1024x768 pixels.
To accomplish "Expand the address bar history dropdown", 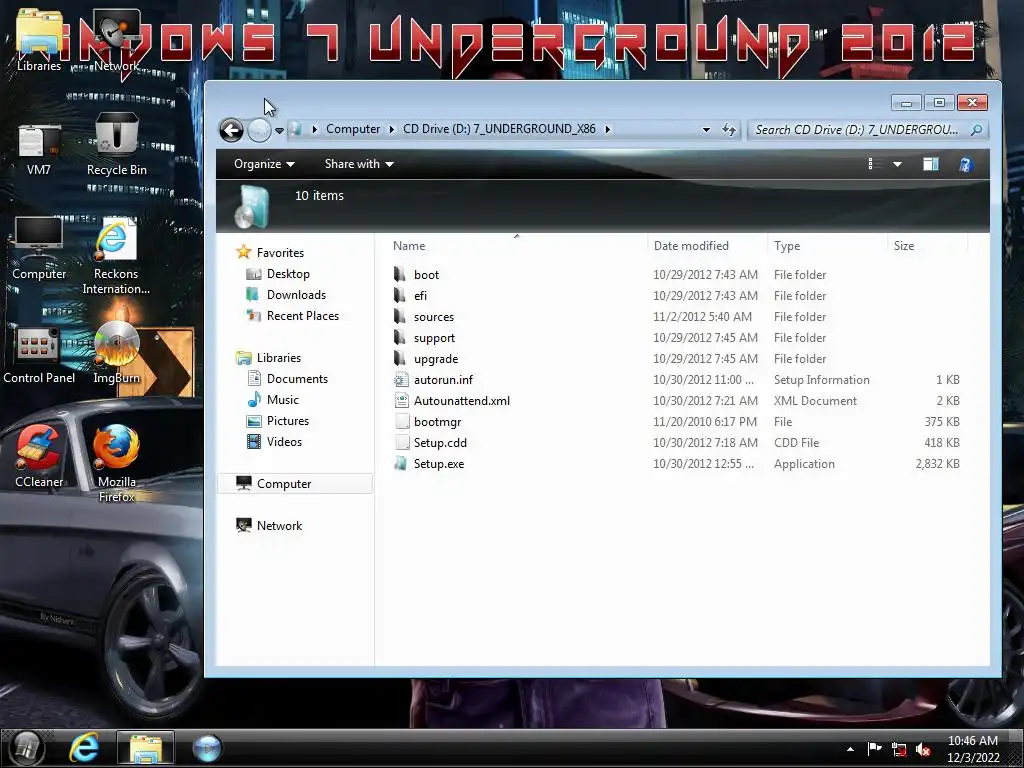I will point(706,129).
